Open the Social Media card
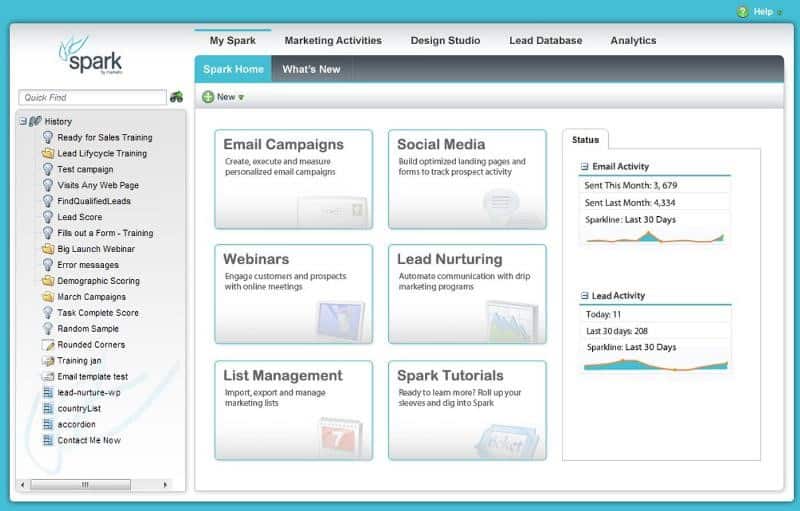Screen dimensions: 800x511 point(467,179)
